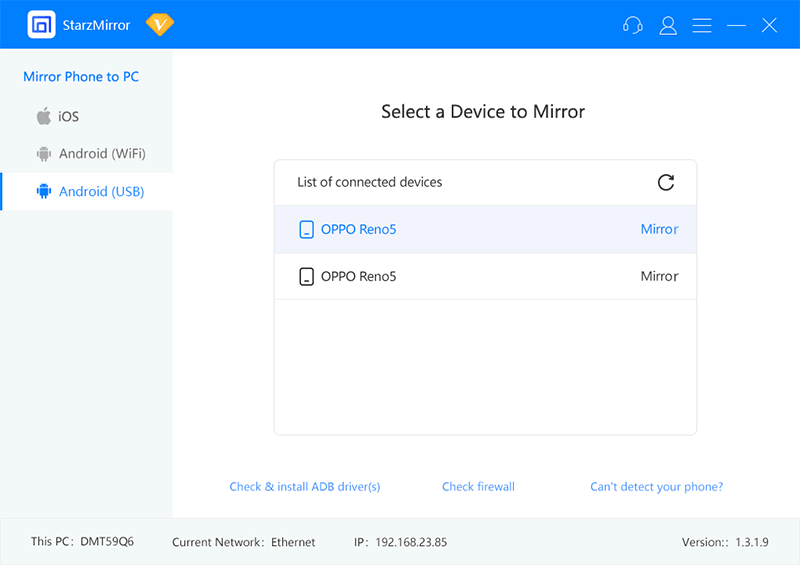Open the user account icon

pyautogui.click(x=668, y=25)
